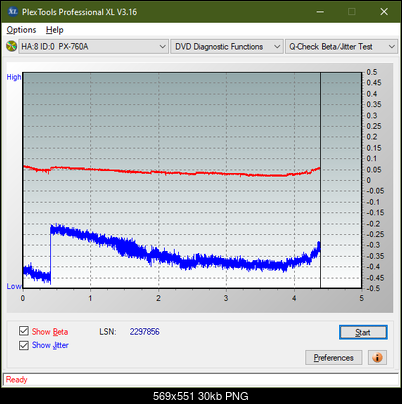Open the Preferences button

(333, 358)
